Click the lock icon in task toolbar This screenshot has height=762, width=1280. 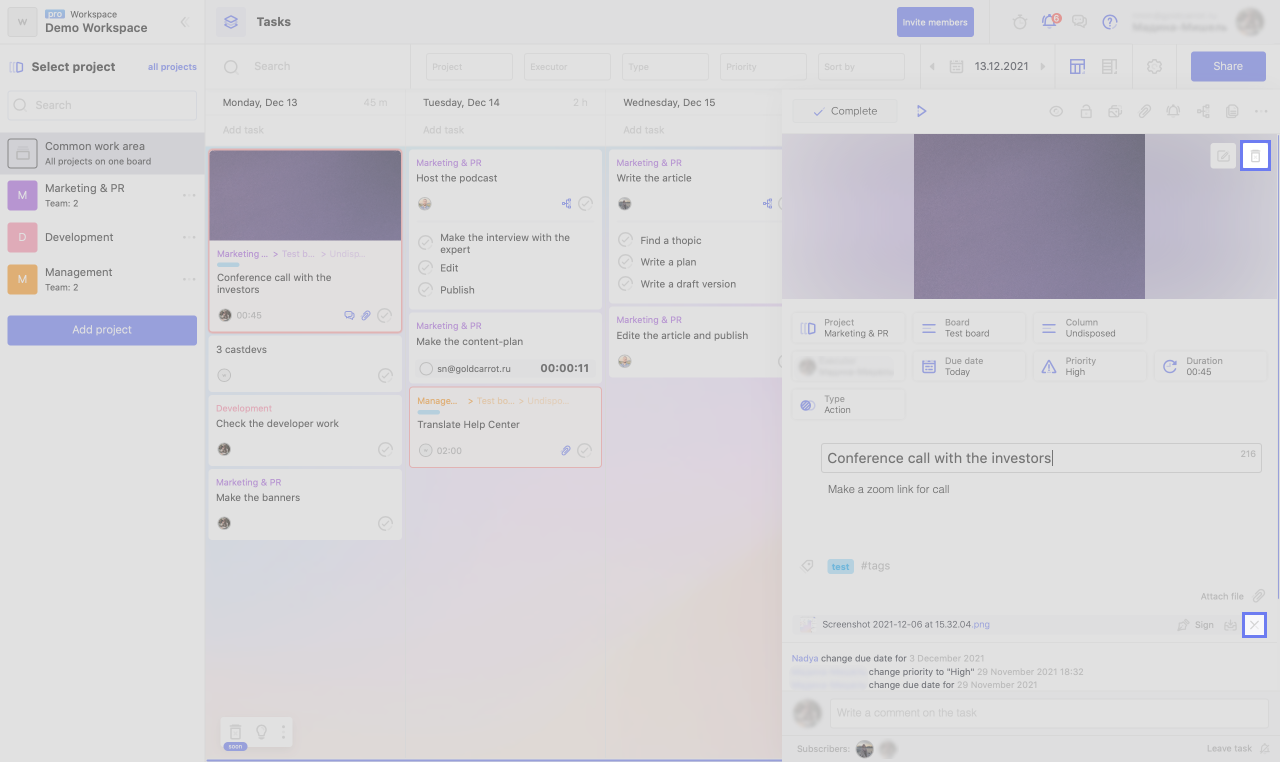(1085, 112)
